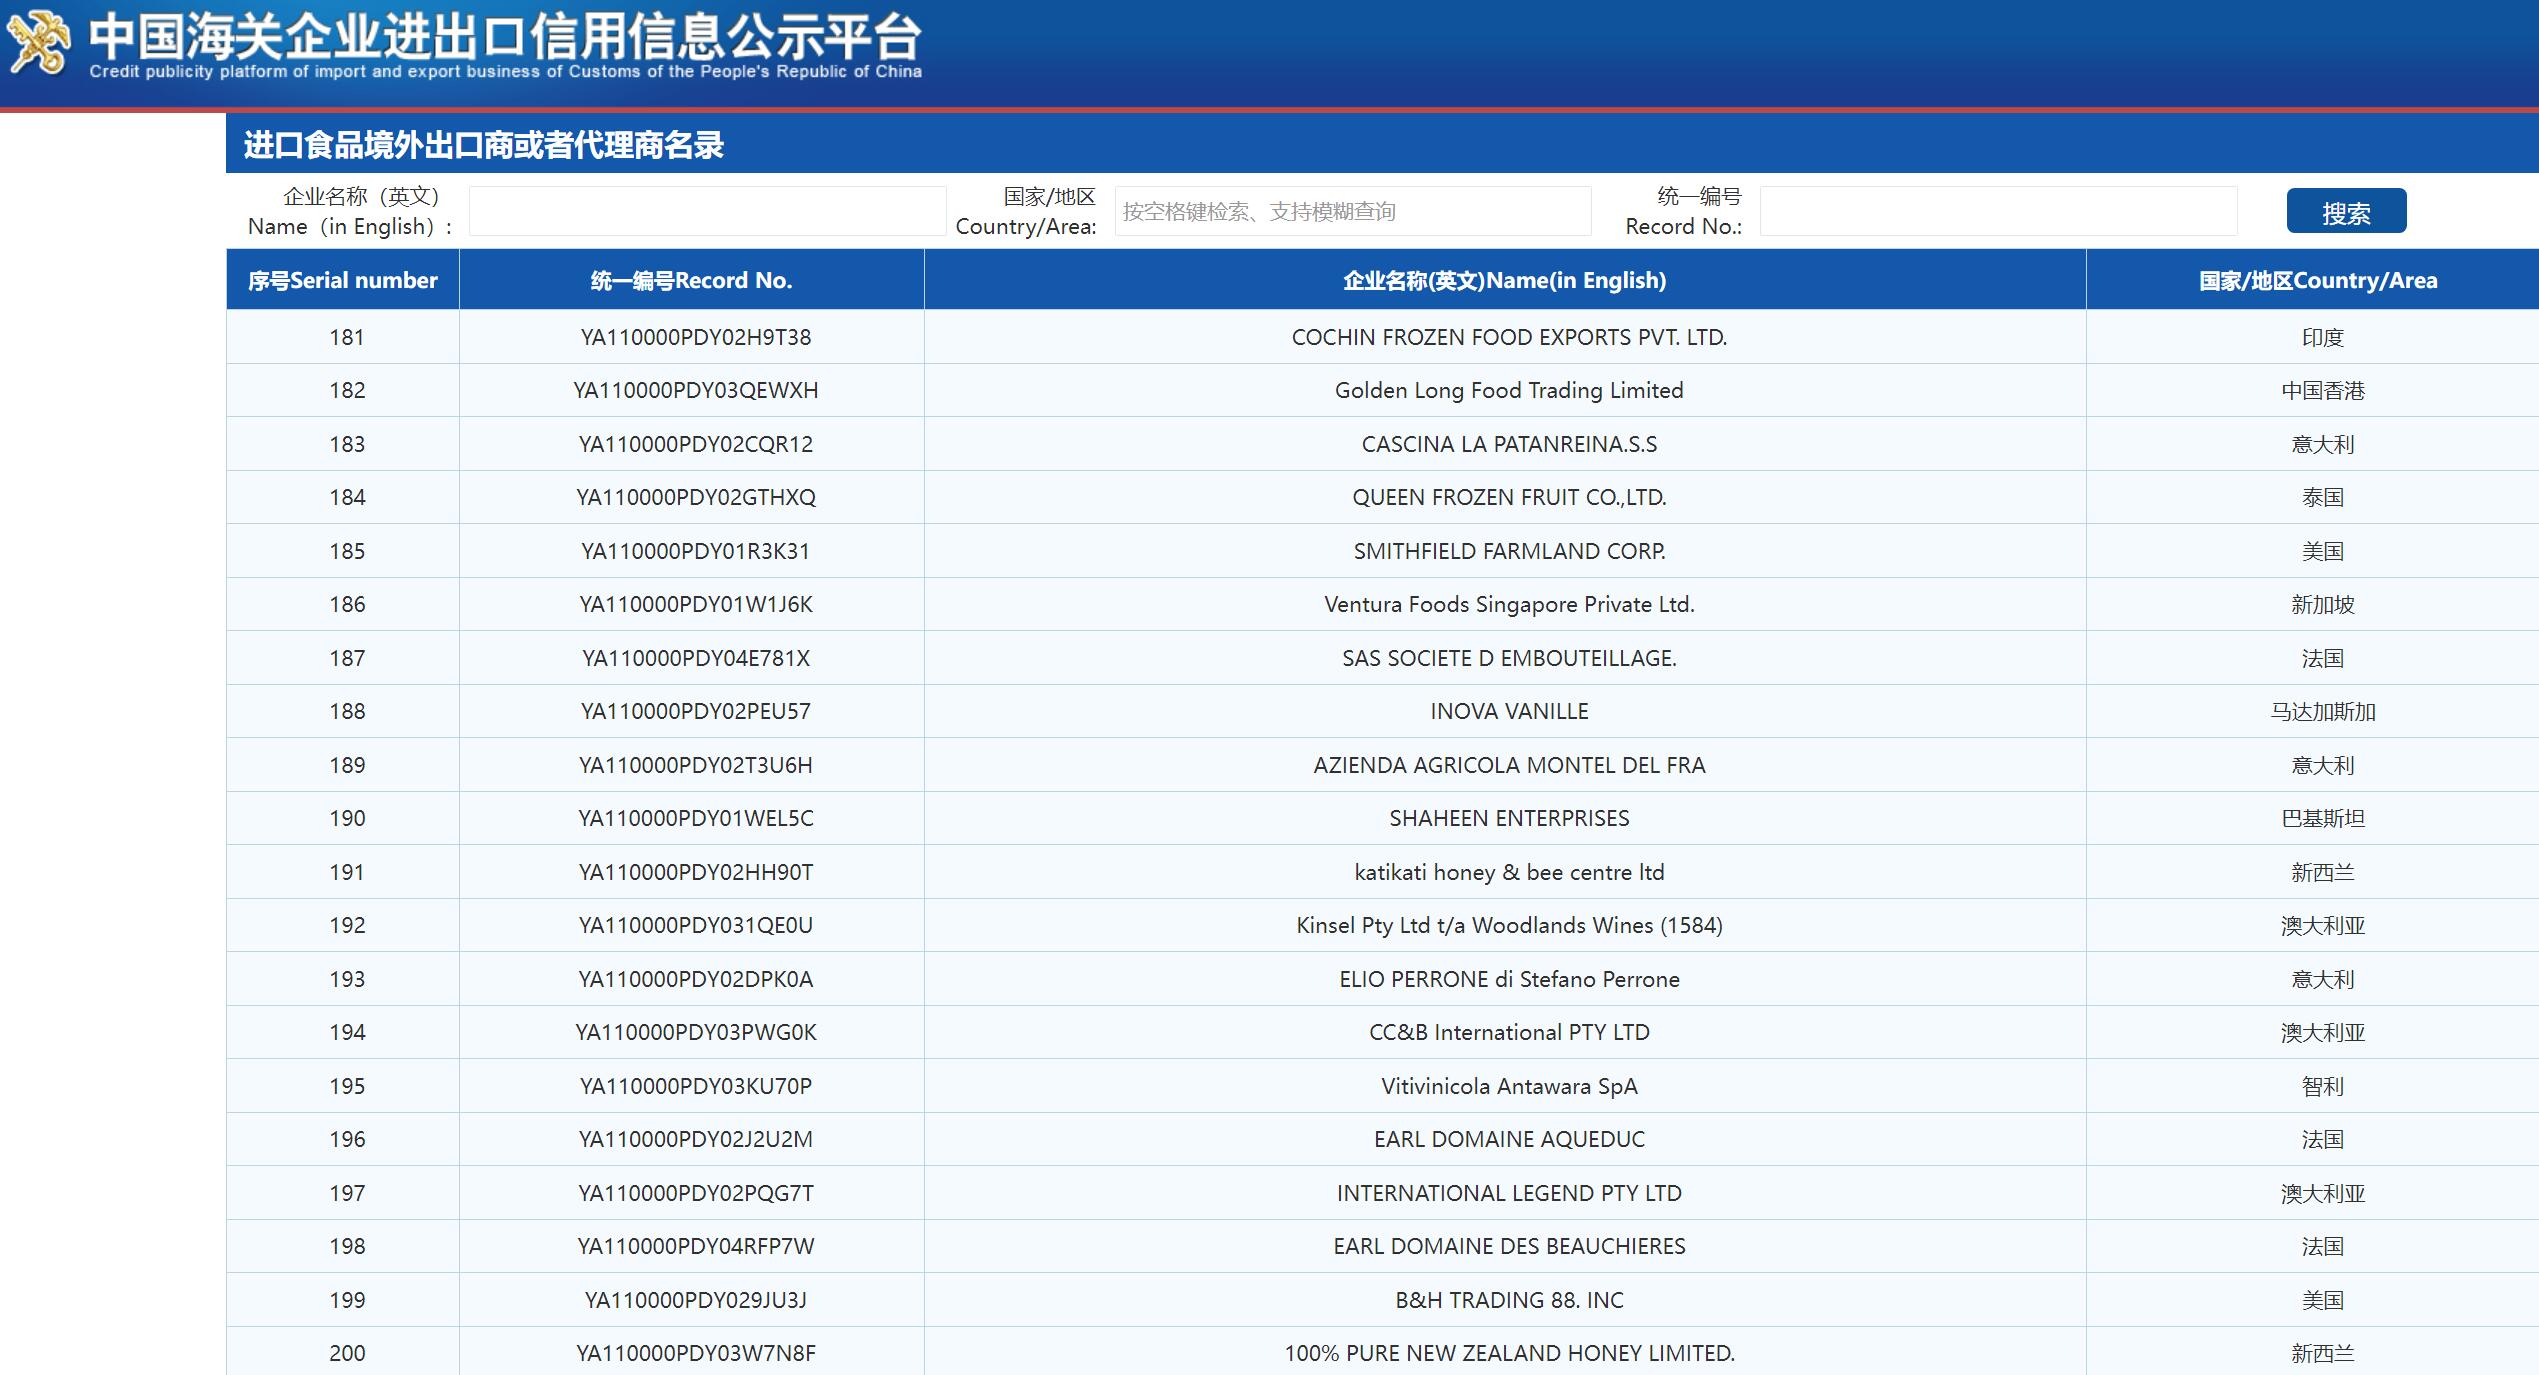
Task: Select record YA110000PDY01WEL5C
Action: point(696,818)
